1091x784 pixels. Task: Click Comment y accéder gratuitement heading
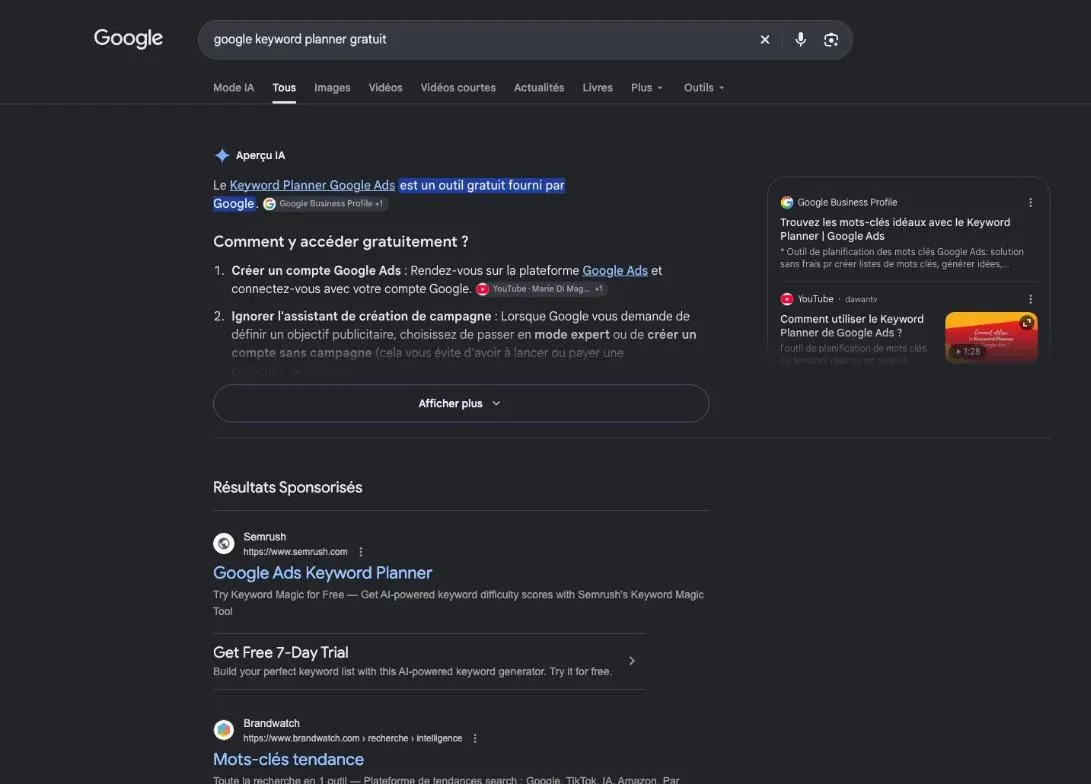(x=340, y=241)
